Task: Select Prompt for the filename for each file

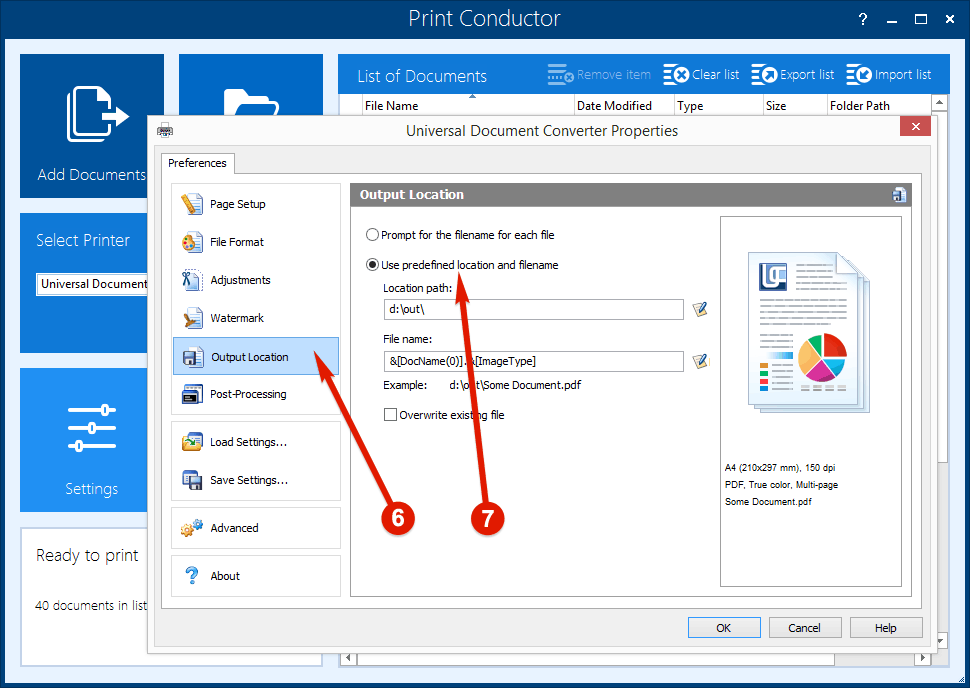Action: pos(460,235)
